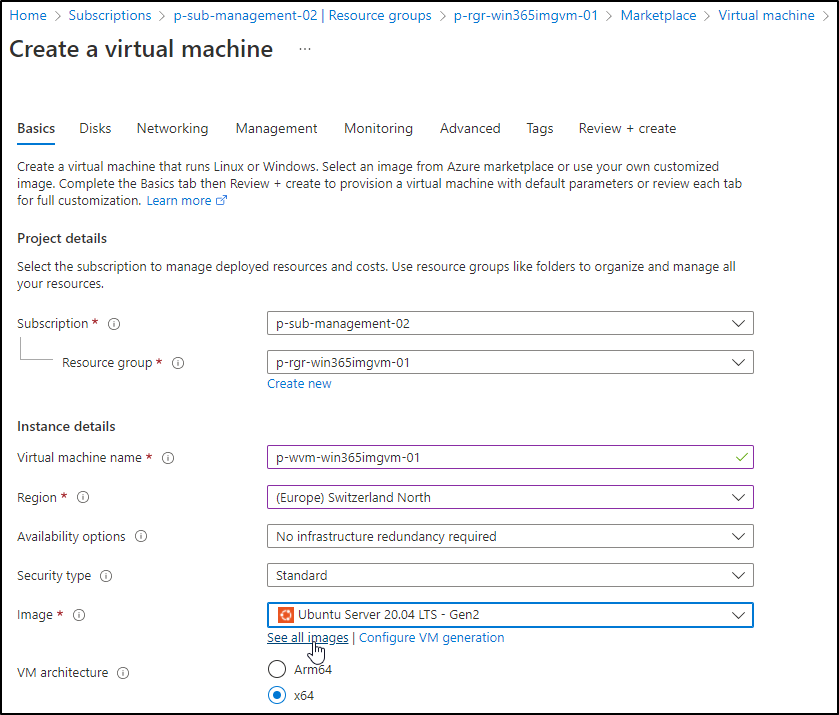This screenshot has height=715, width=839.
Task: Select the Arm64 architecture radio button
Action: (277, 669)
